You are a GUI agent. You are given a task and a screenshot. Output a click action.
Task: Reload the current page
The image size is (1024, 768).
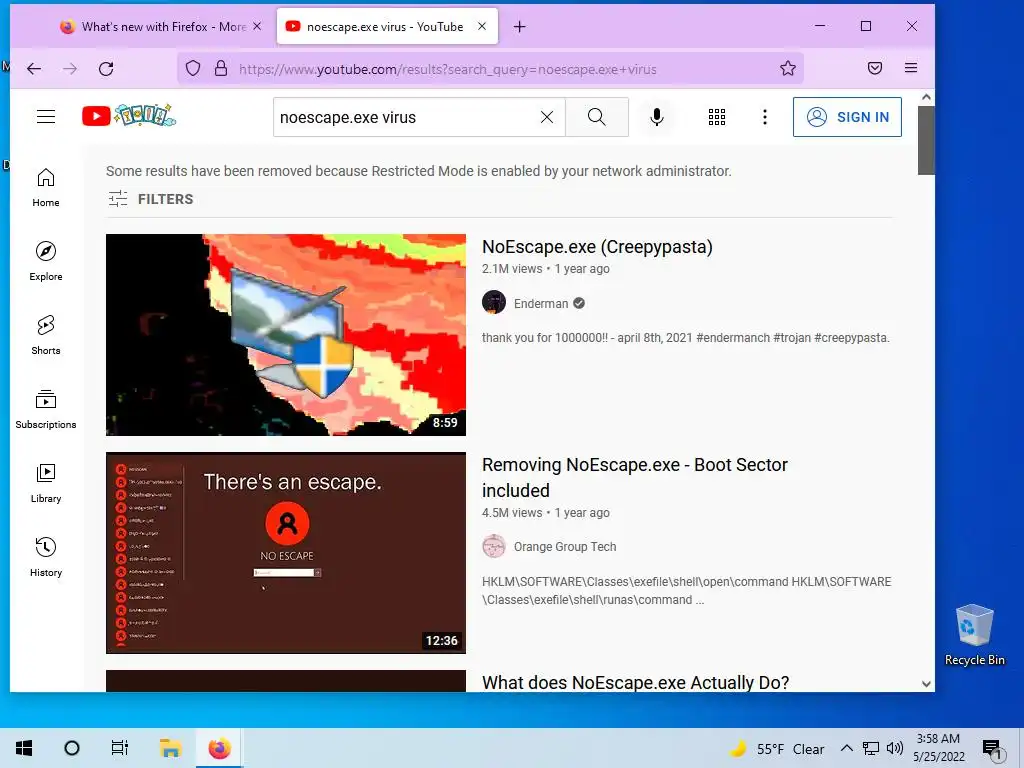(106, 69)
